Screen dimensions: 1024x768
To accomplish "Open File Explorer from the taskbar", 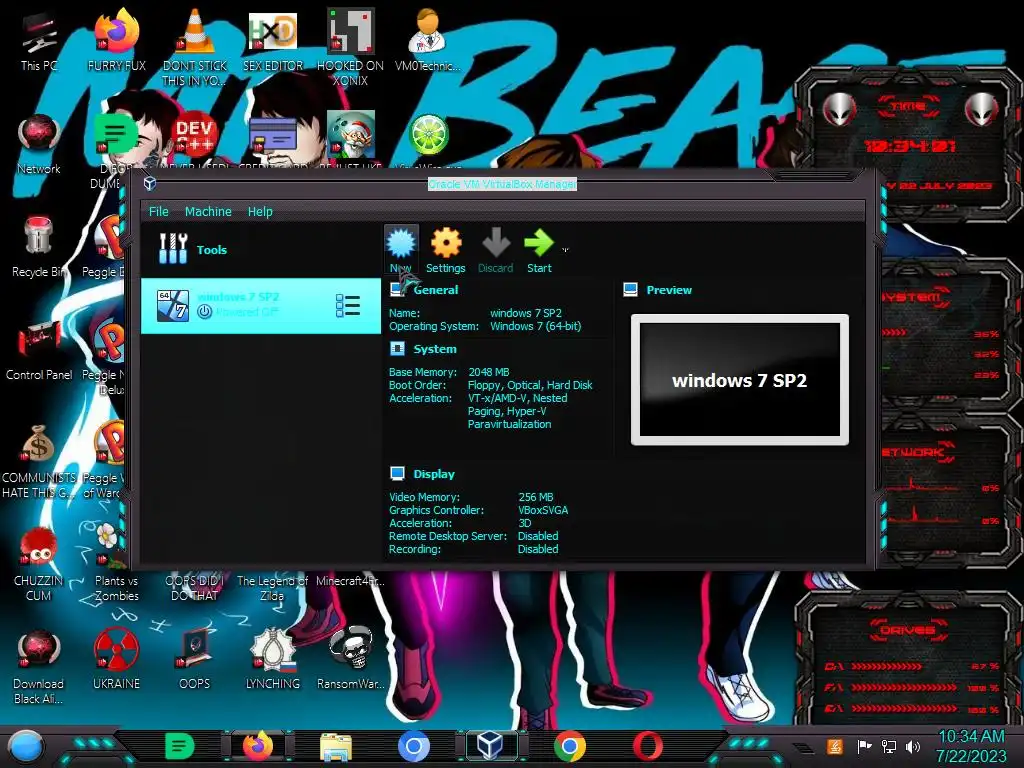I will click(336, 747).
